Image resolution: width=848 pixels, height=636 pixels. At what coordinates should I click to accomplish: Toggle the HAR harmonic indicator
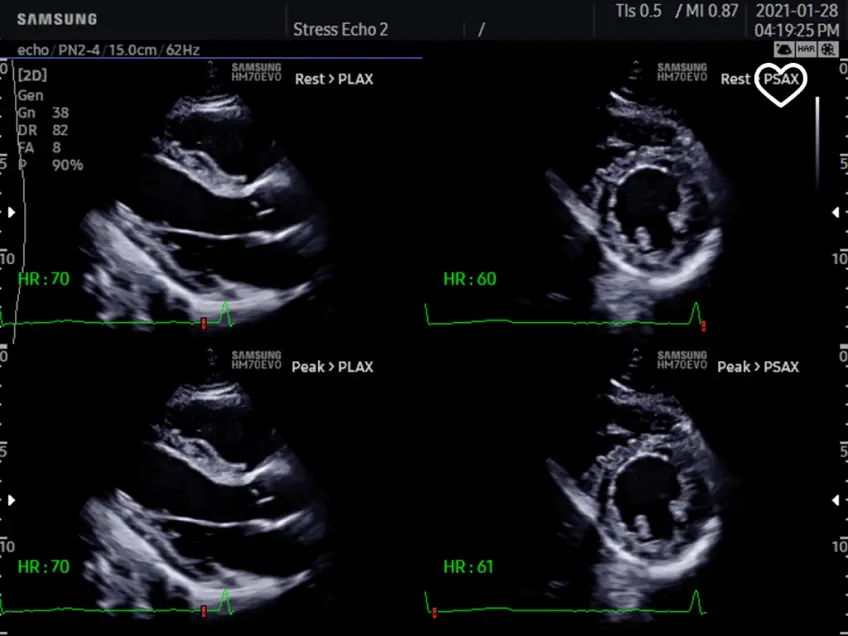[806, 49]
